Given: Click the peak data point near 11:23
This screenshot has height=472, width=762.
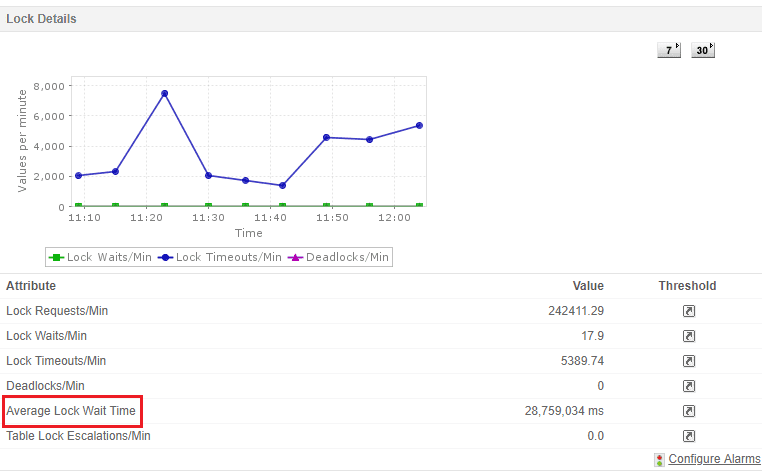Looking at the screenshot, I should [164, 94].
